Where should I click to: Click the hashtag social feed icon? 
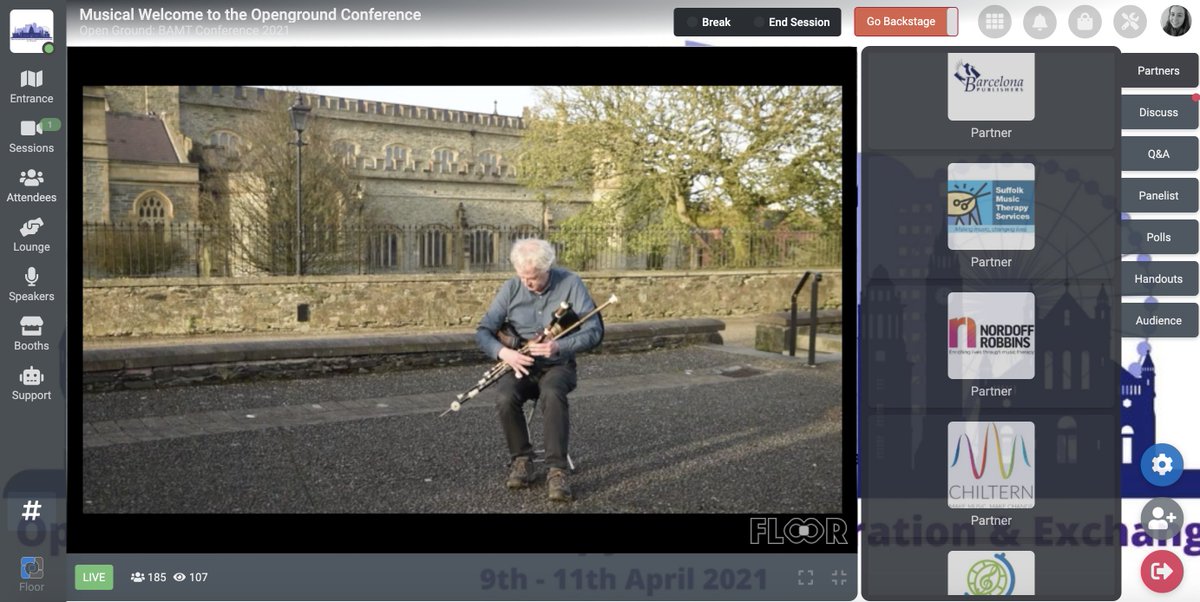click(x=32, y=511)
